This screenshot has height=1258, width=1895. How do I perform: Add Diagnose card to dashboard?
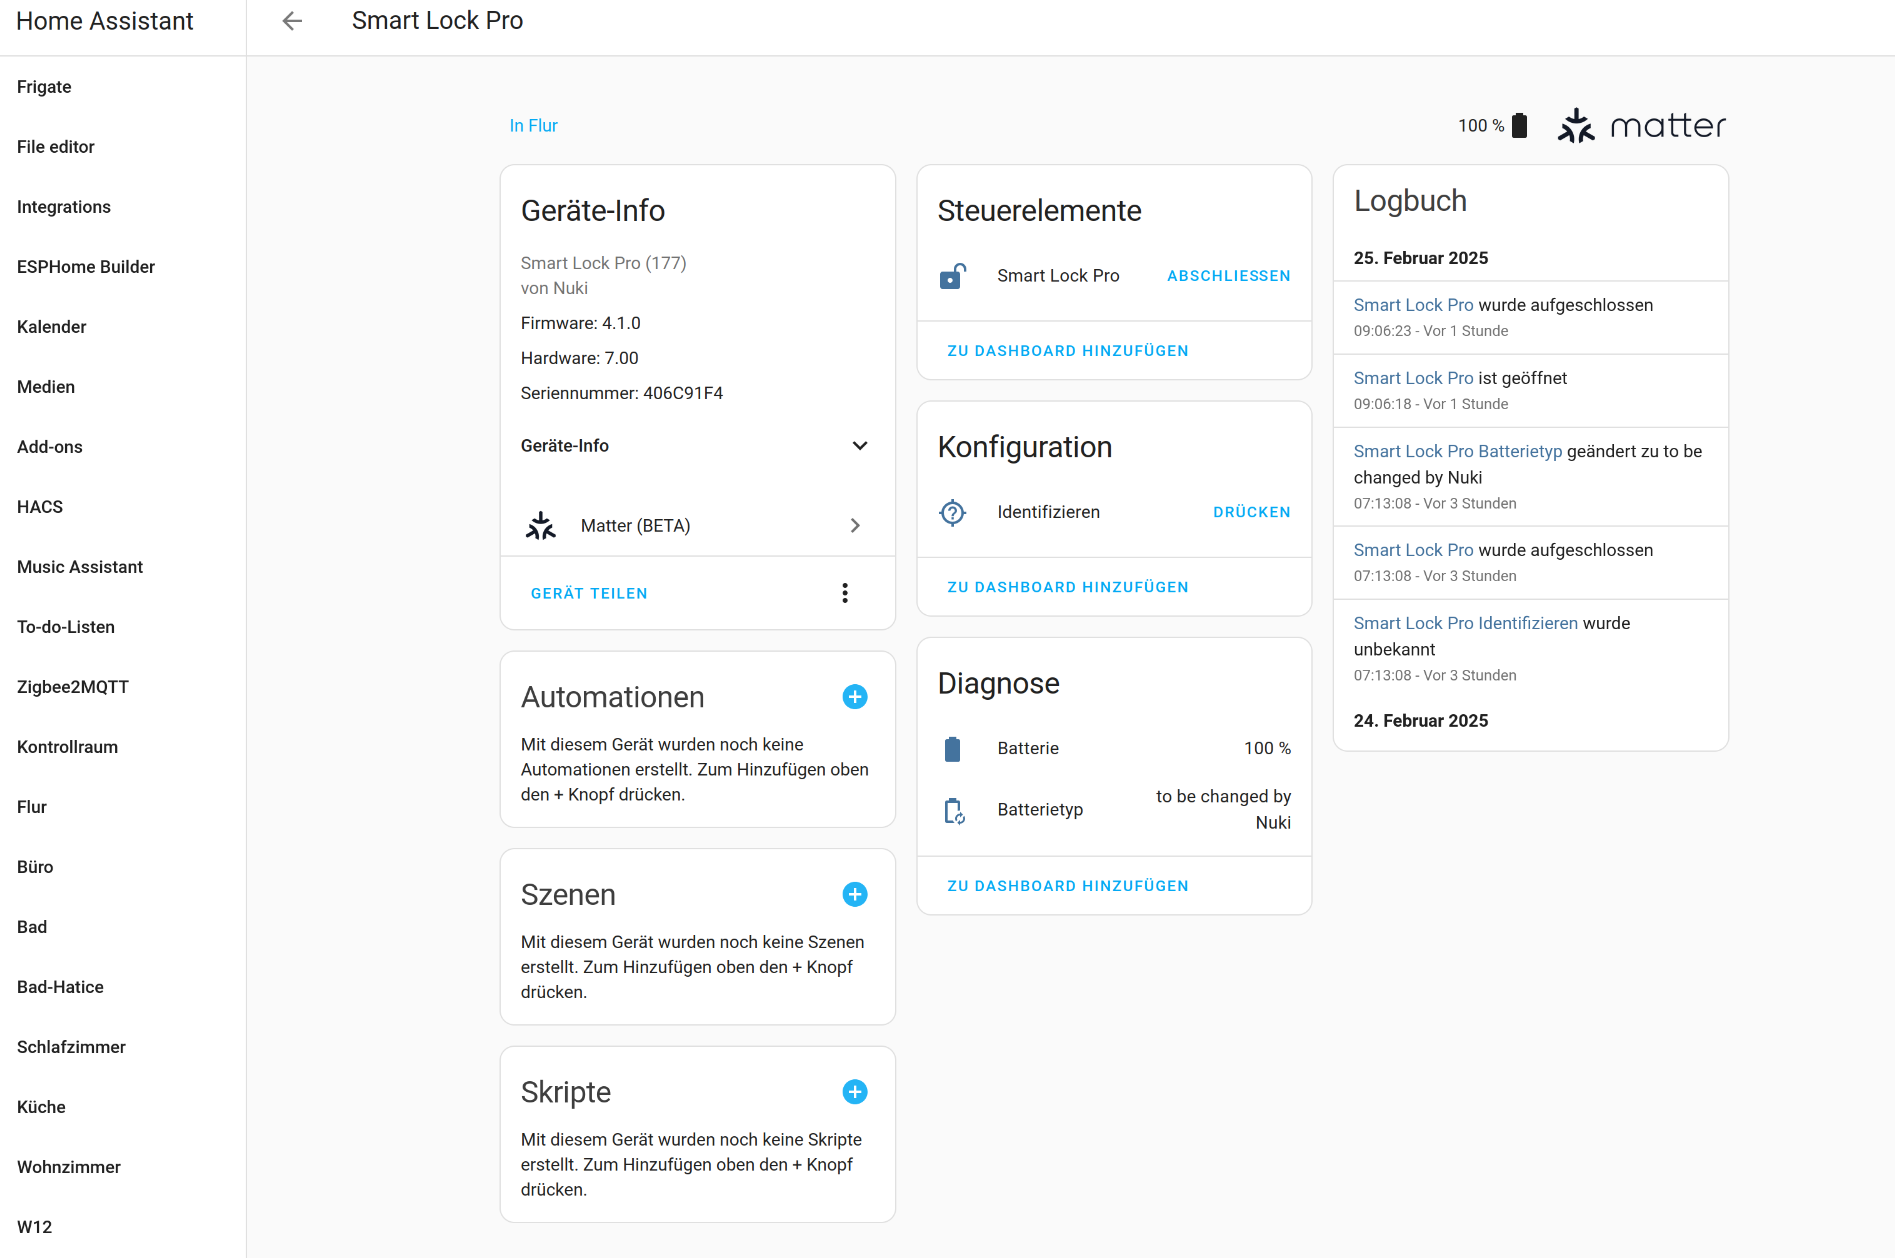(x=1067, y=886)
